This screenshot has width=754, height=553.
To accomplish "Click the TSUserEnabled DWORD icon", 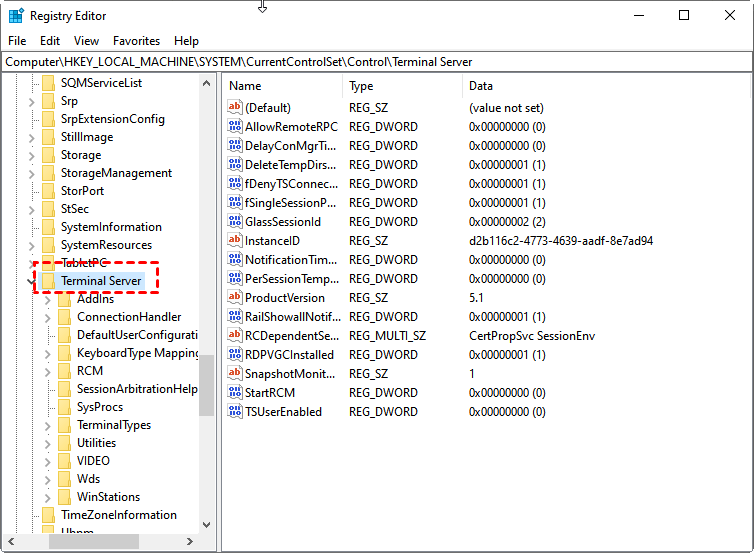I will click(x=235, y=412).
